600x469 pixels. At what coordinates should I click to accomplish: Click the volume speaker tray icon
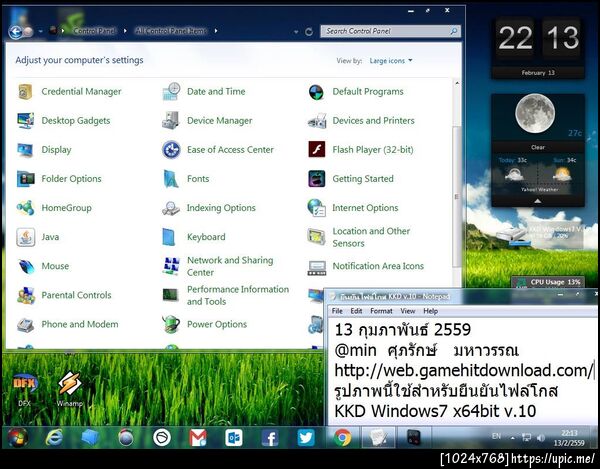(x=541, y=438)
